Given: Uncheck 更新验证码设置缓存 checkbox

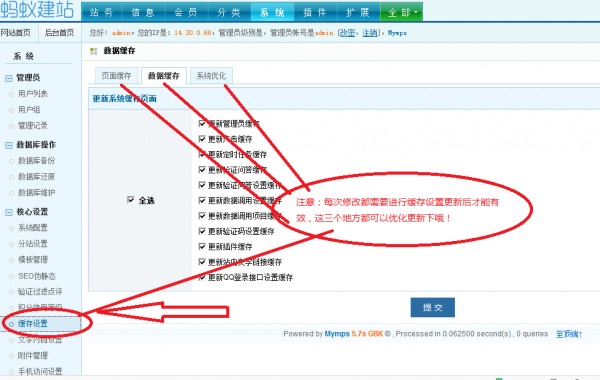Looking at the screenshot, I should tap(202, 231).
